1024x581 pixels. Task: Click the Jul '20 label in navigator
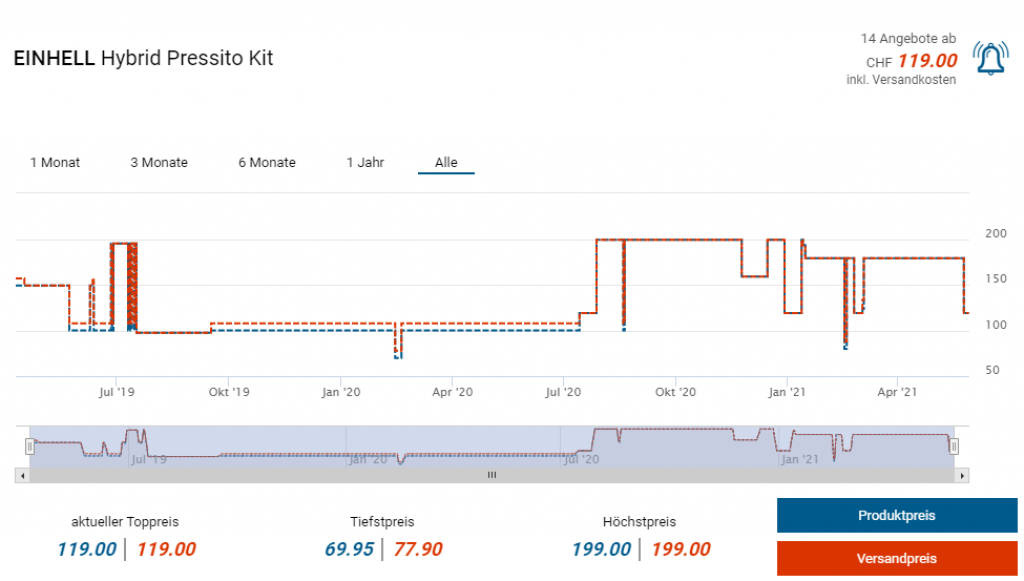(x=581, y=460)
